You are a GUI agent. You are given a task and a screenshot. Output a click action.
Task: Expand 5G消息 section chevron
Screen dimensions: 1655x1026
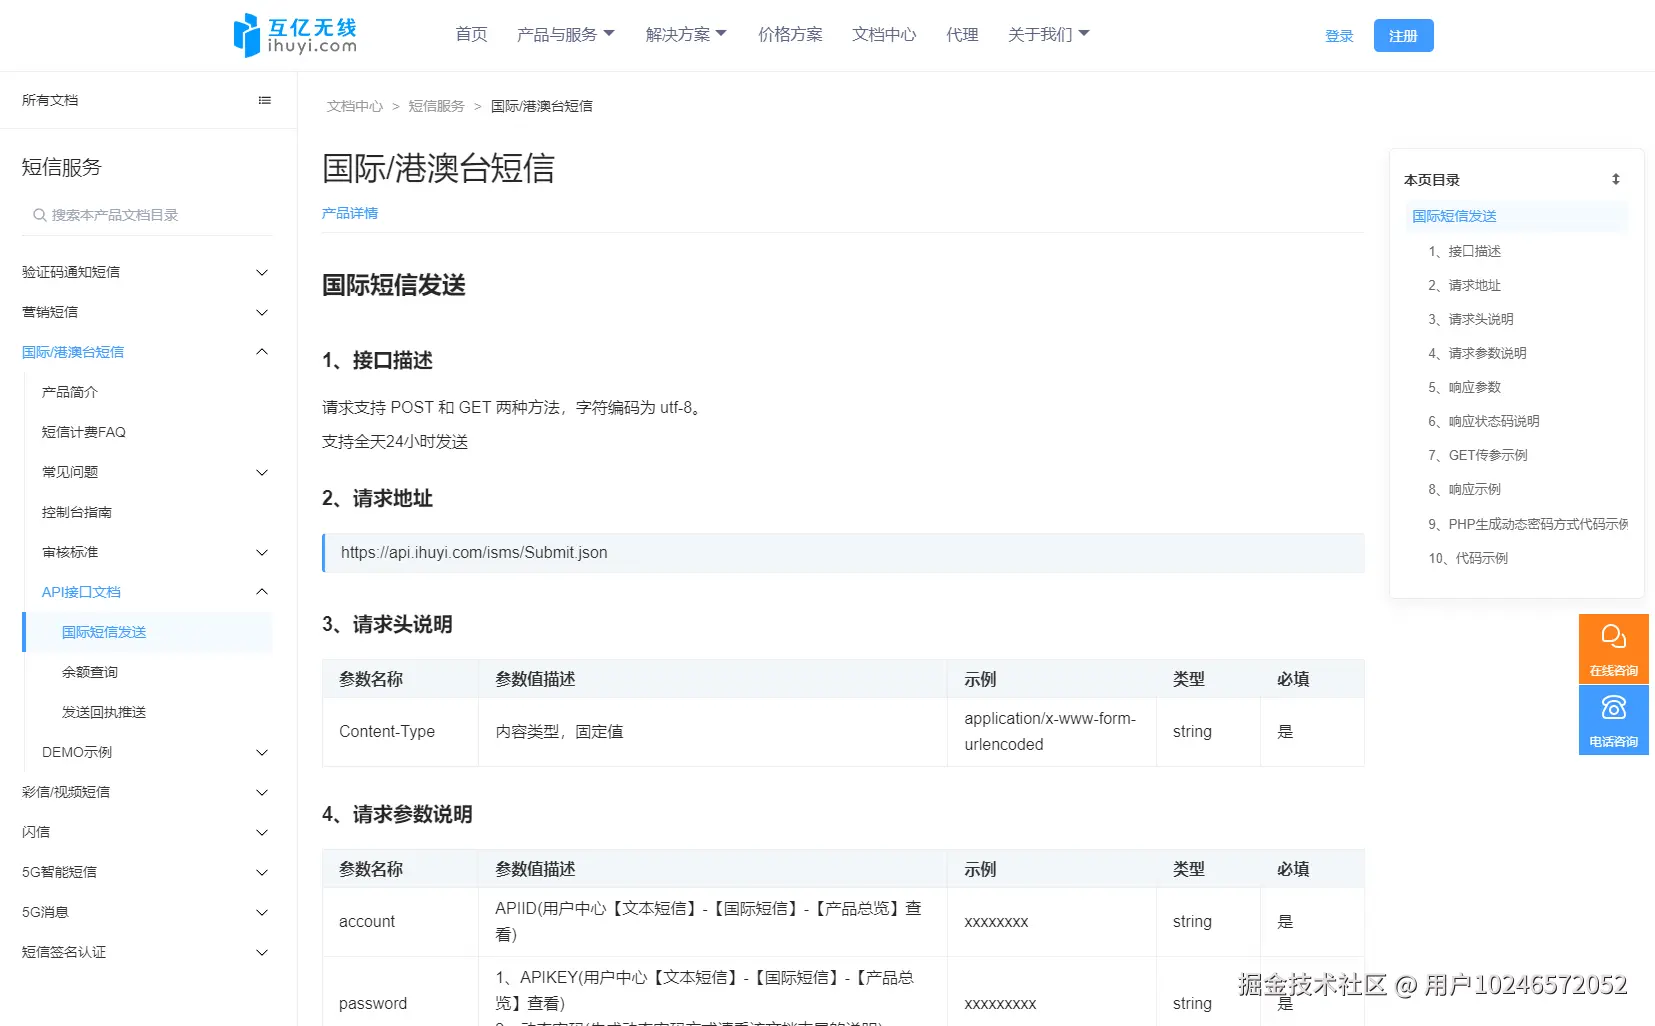(x=262, y=912)
